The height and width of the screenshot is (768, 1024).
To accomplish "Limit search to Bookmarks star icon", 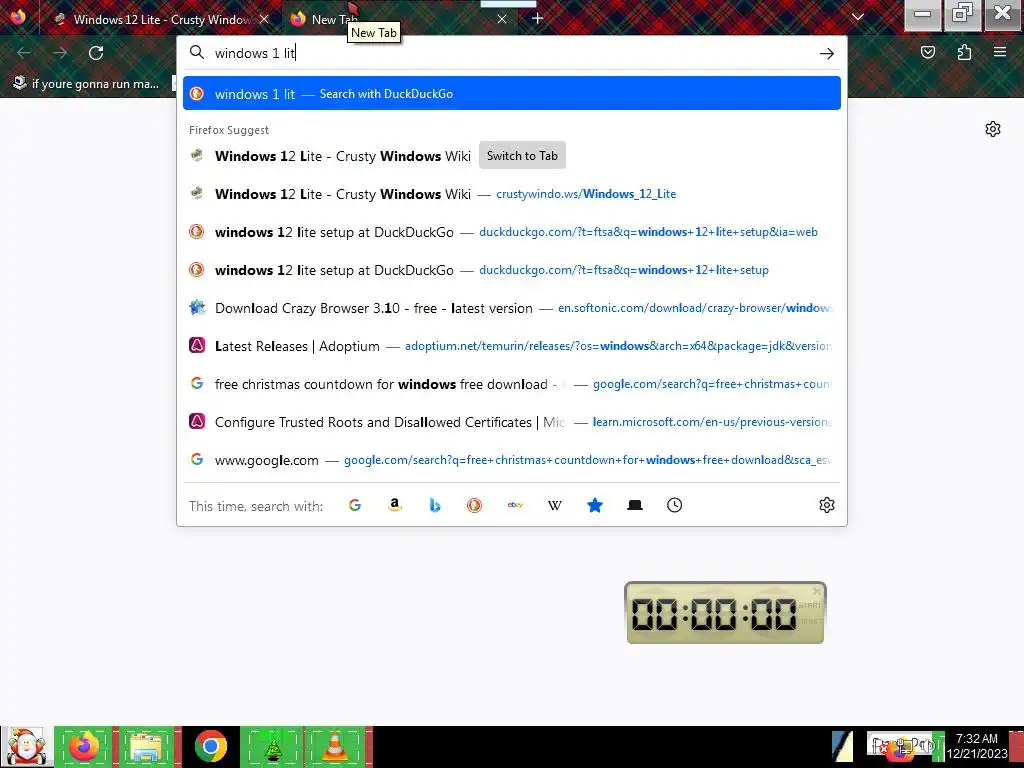I will pos(595,505).
